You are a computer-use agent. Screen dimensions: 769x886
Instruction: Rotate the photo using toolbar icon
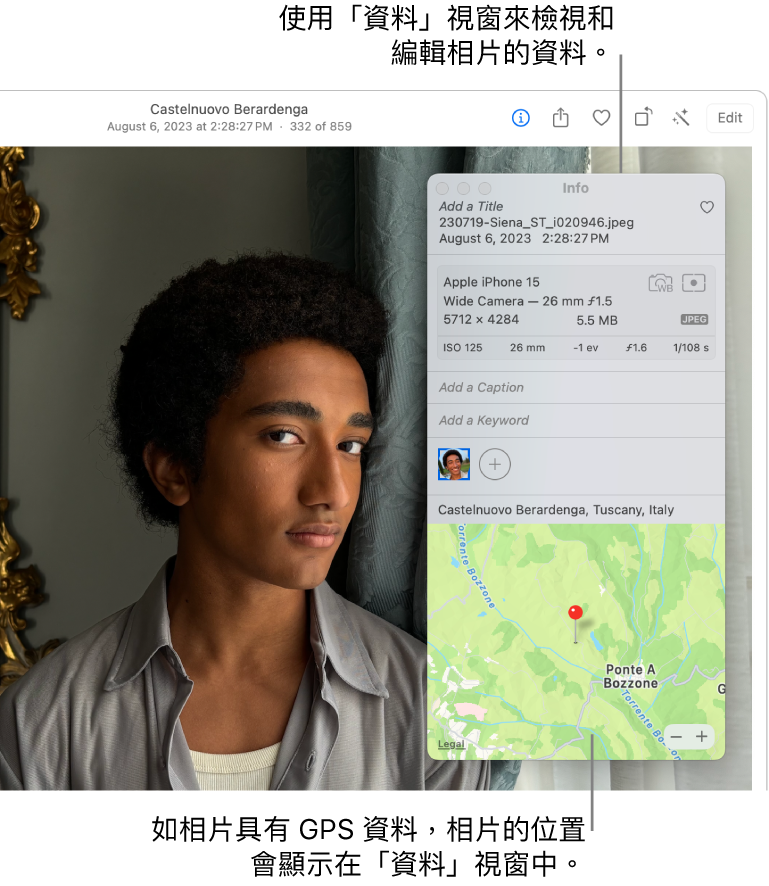pyautogui.click(x=643, y=117)
